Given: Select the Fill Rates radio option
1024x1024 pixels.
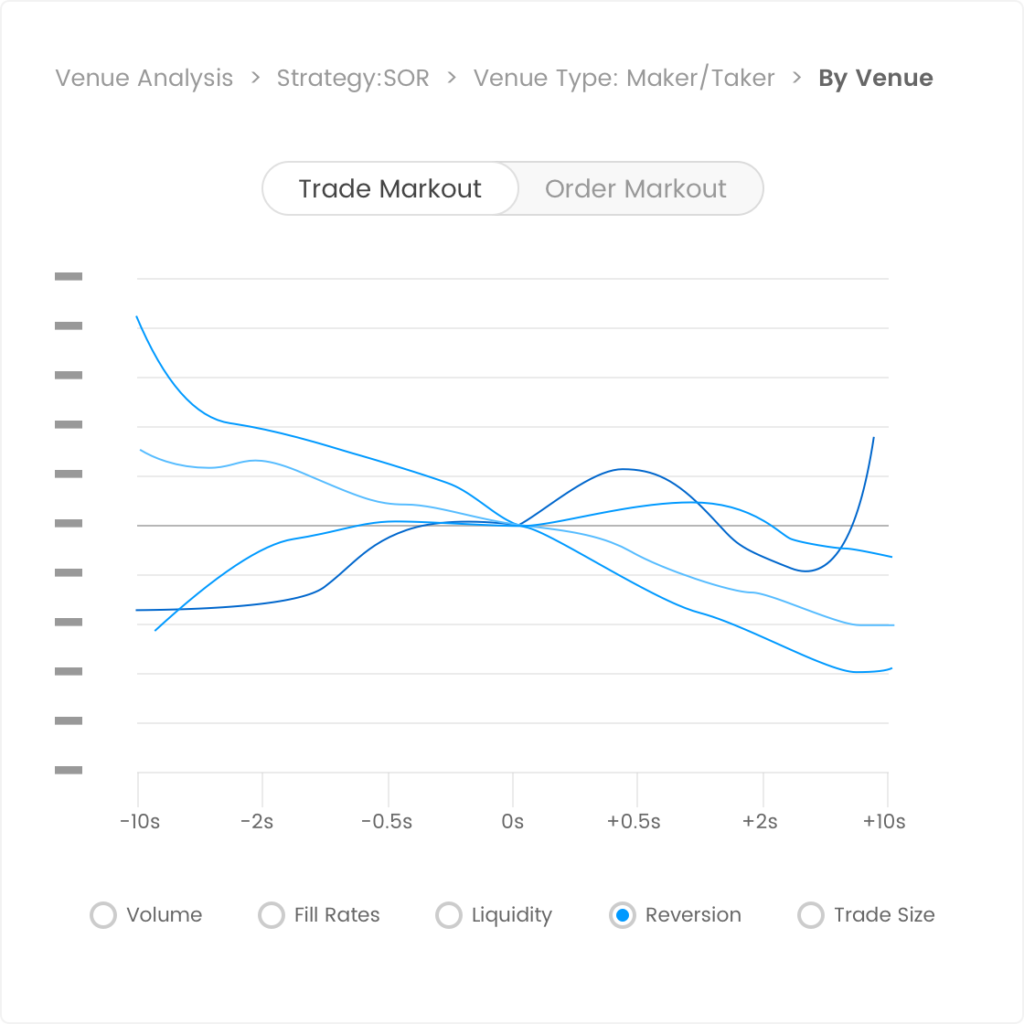Looking at the screenshot, I should 272,915.
